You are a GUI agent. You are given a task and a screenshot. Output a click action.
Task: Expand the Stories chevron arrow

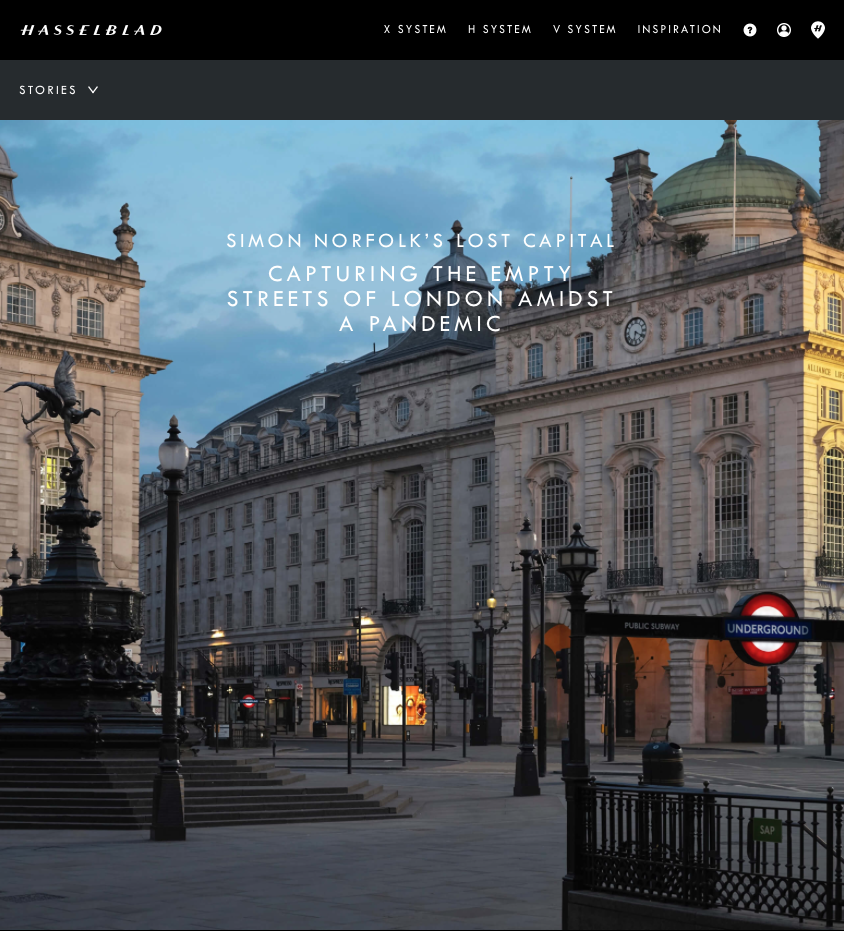click(x=93, y=90)
